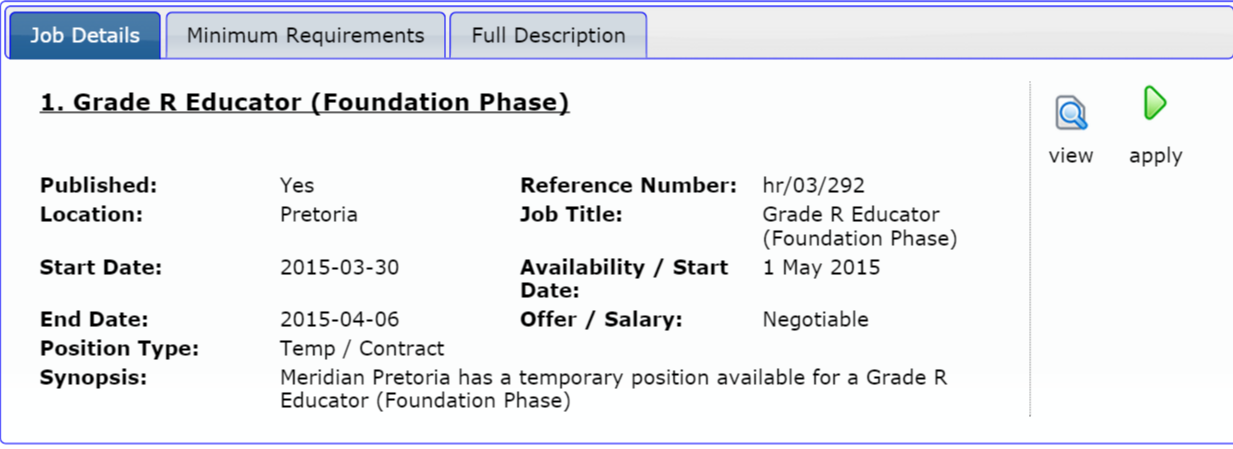The image size is (1233, 449).
Task: Click the magnifier view icon
Action: pyautogui.click(x=1071, y=113)
